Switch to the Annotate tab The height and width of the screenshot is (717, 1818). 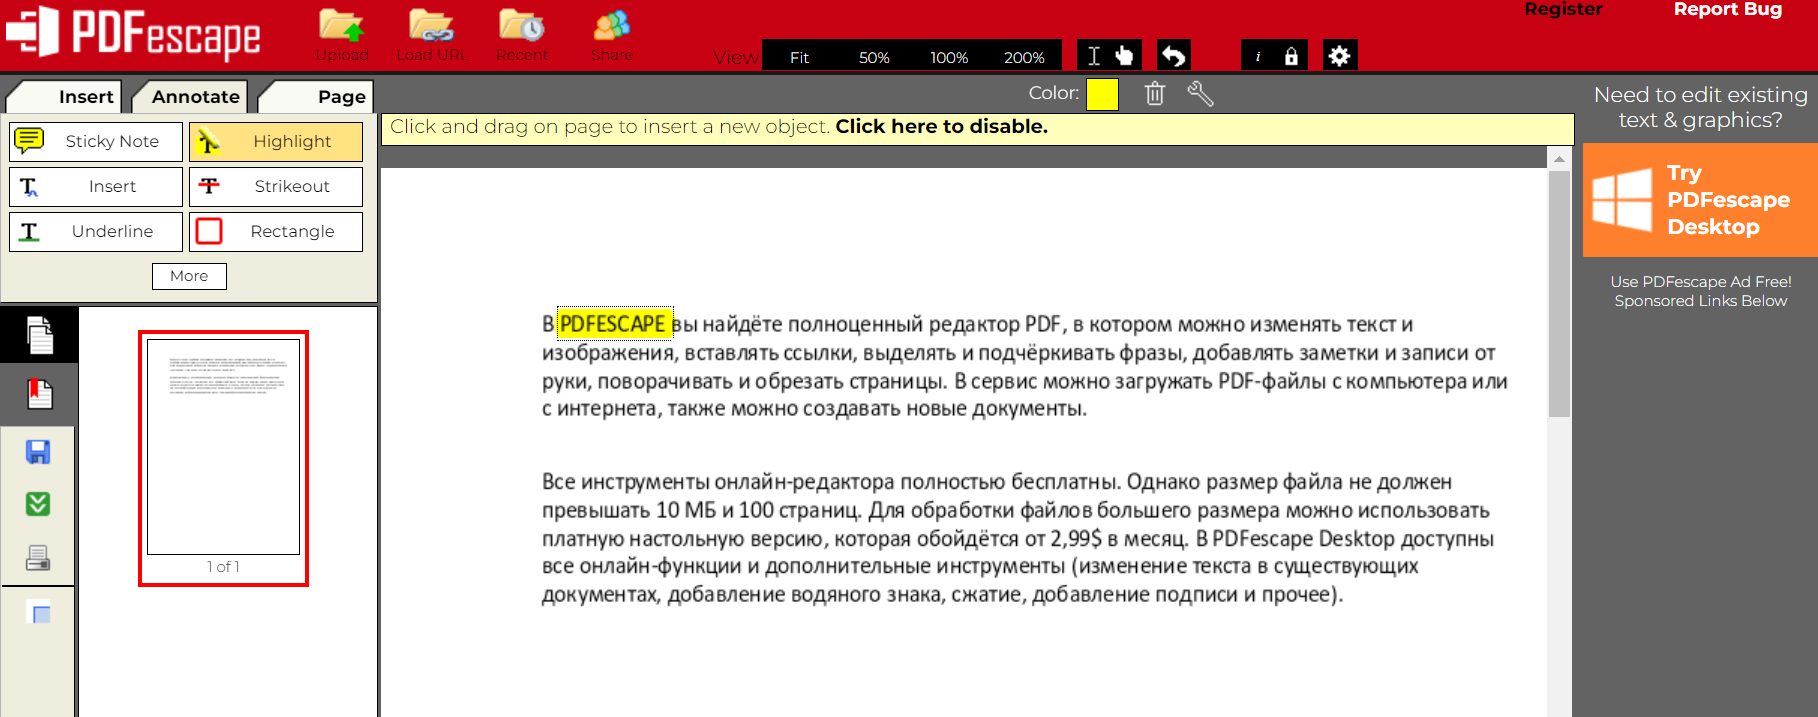pos(190,97)
